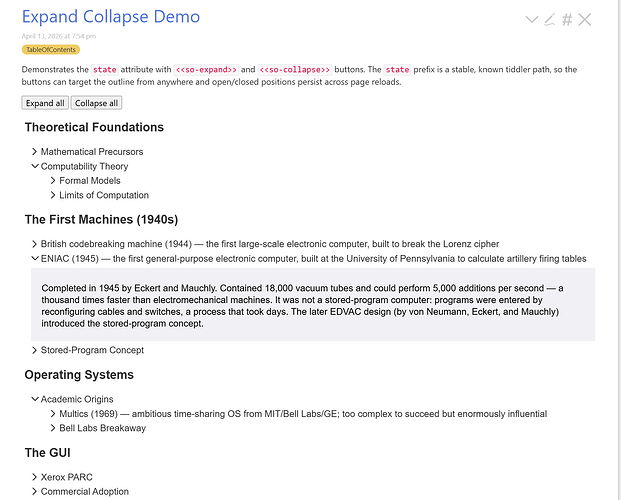Collapse the Academic Origins section
The height and width of the screenshot is (500, 621).
35,399
